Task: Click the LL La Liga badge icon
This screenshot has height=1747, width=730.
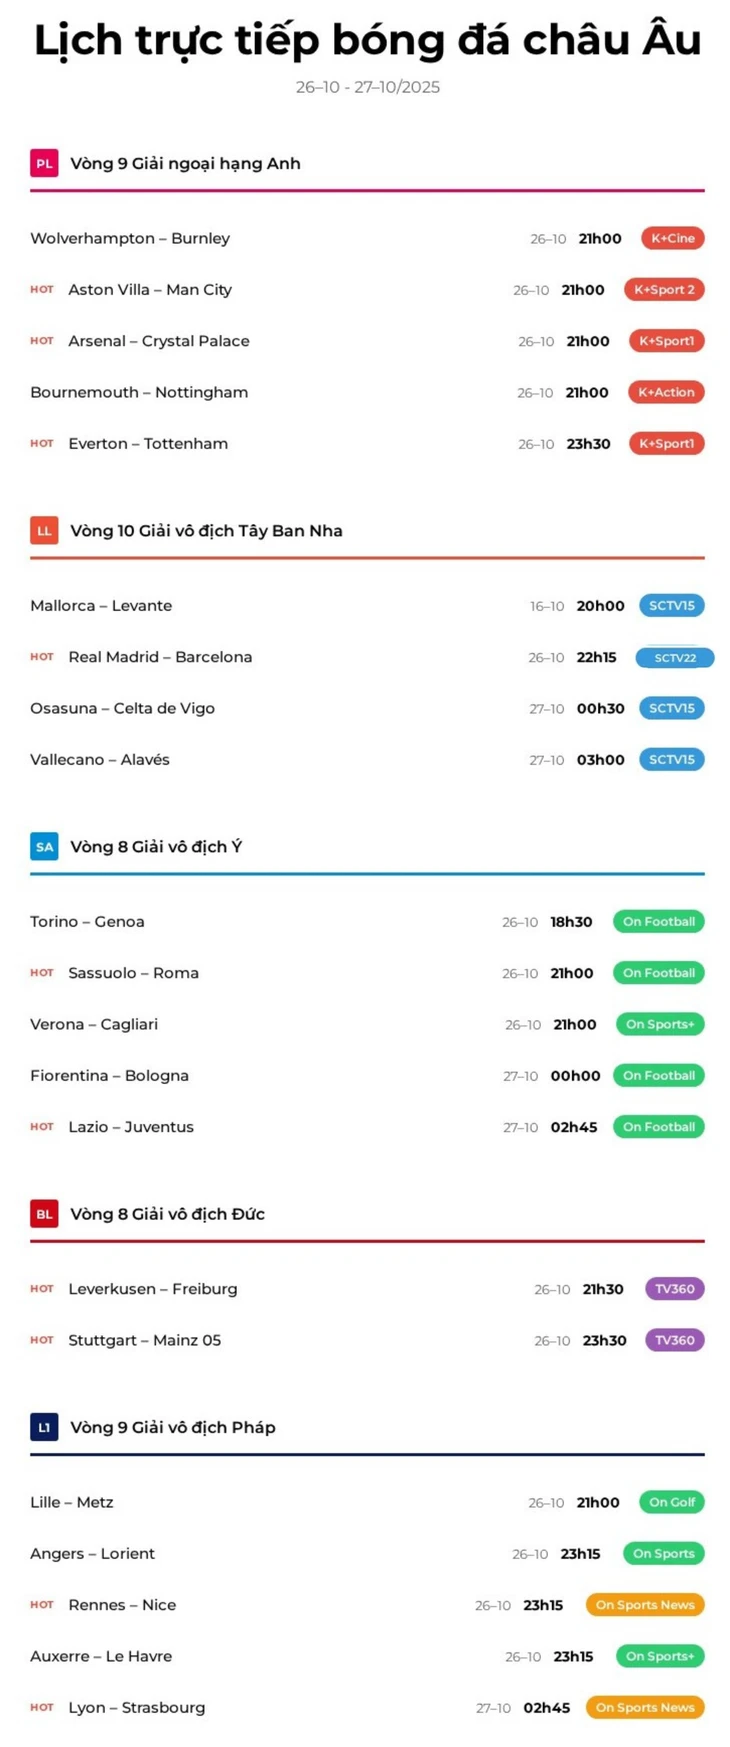Action: click(x=44, y=531)
